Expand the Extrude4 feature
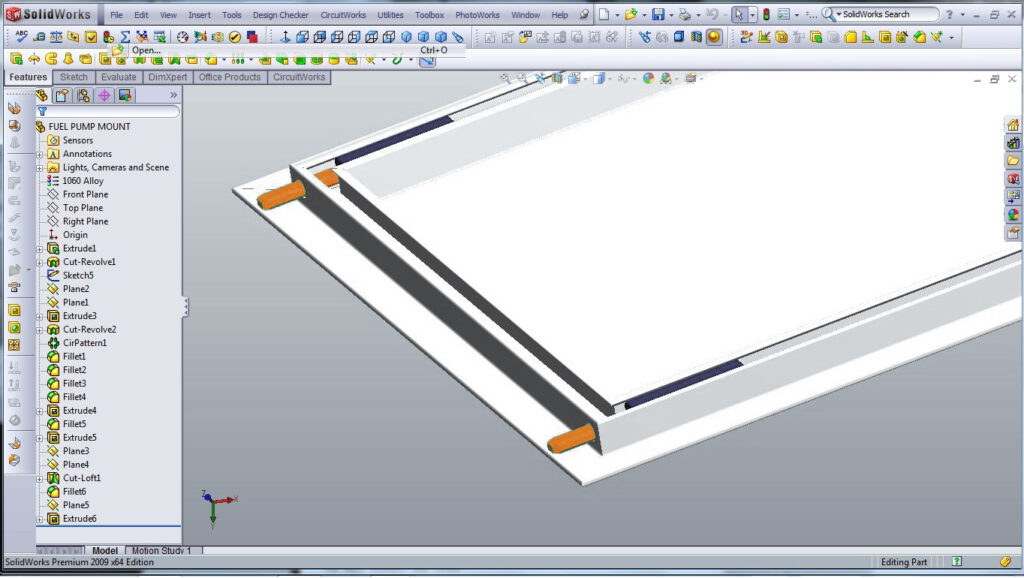Screen dimensions: 1024x578 [40, 411]
